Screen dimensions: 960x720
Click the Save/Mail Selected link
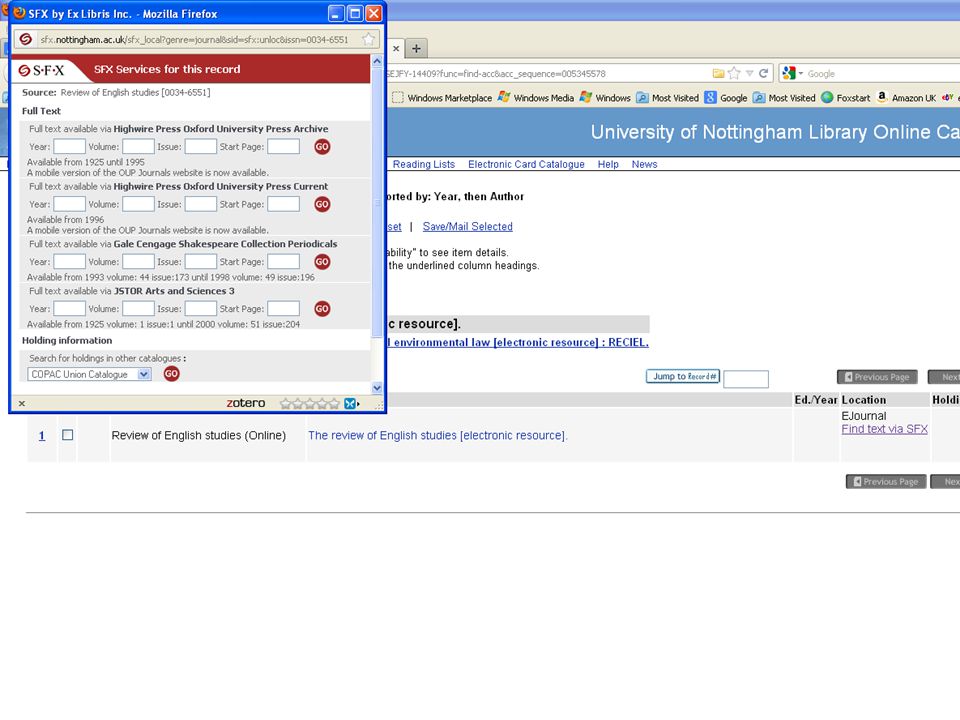(x=467, y=227)
